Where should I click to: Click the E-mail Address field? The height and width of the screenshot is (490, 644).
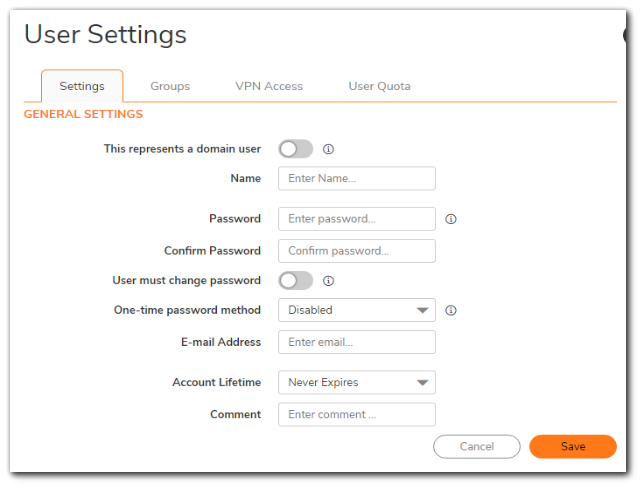356,342
